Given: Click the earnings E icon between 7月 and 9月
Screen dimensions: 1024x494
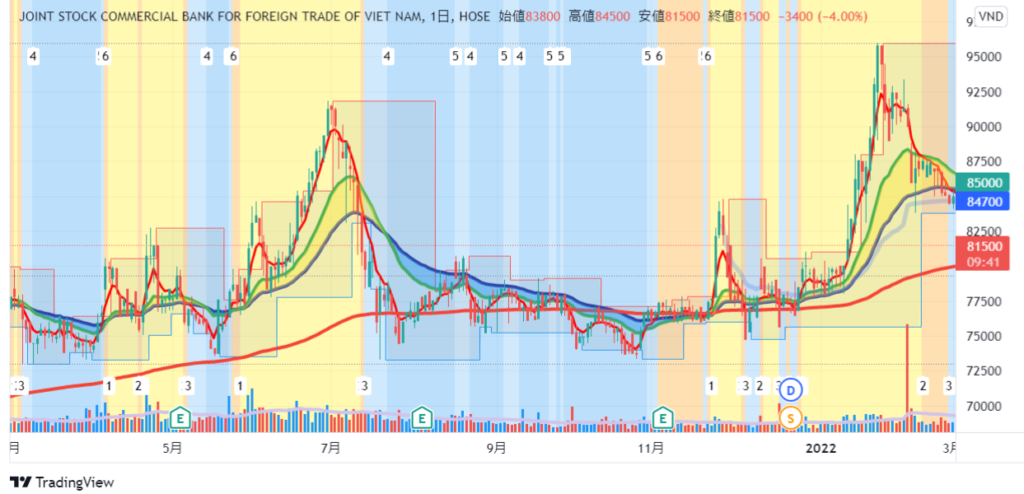Looking at the screenshot, I should point(423,416).
